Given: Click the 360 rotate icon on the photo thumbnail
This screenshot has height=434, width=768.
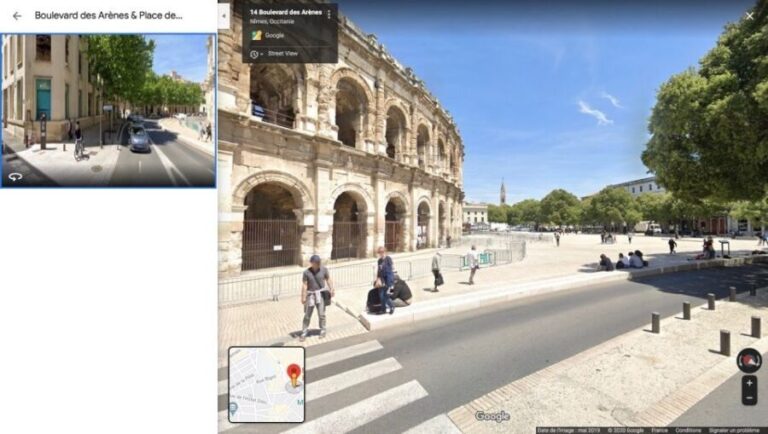Looking at the screenshot, I should [x=15, y=177].
